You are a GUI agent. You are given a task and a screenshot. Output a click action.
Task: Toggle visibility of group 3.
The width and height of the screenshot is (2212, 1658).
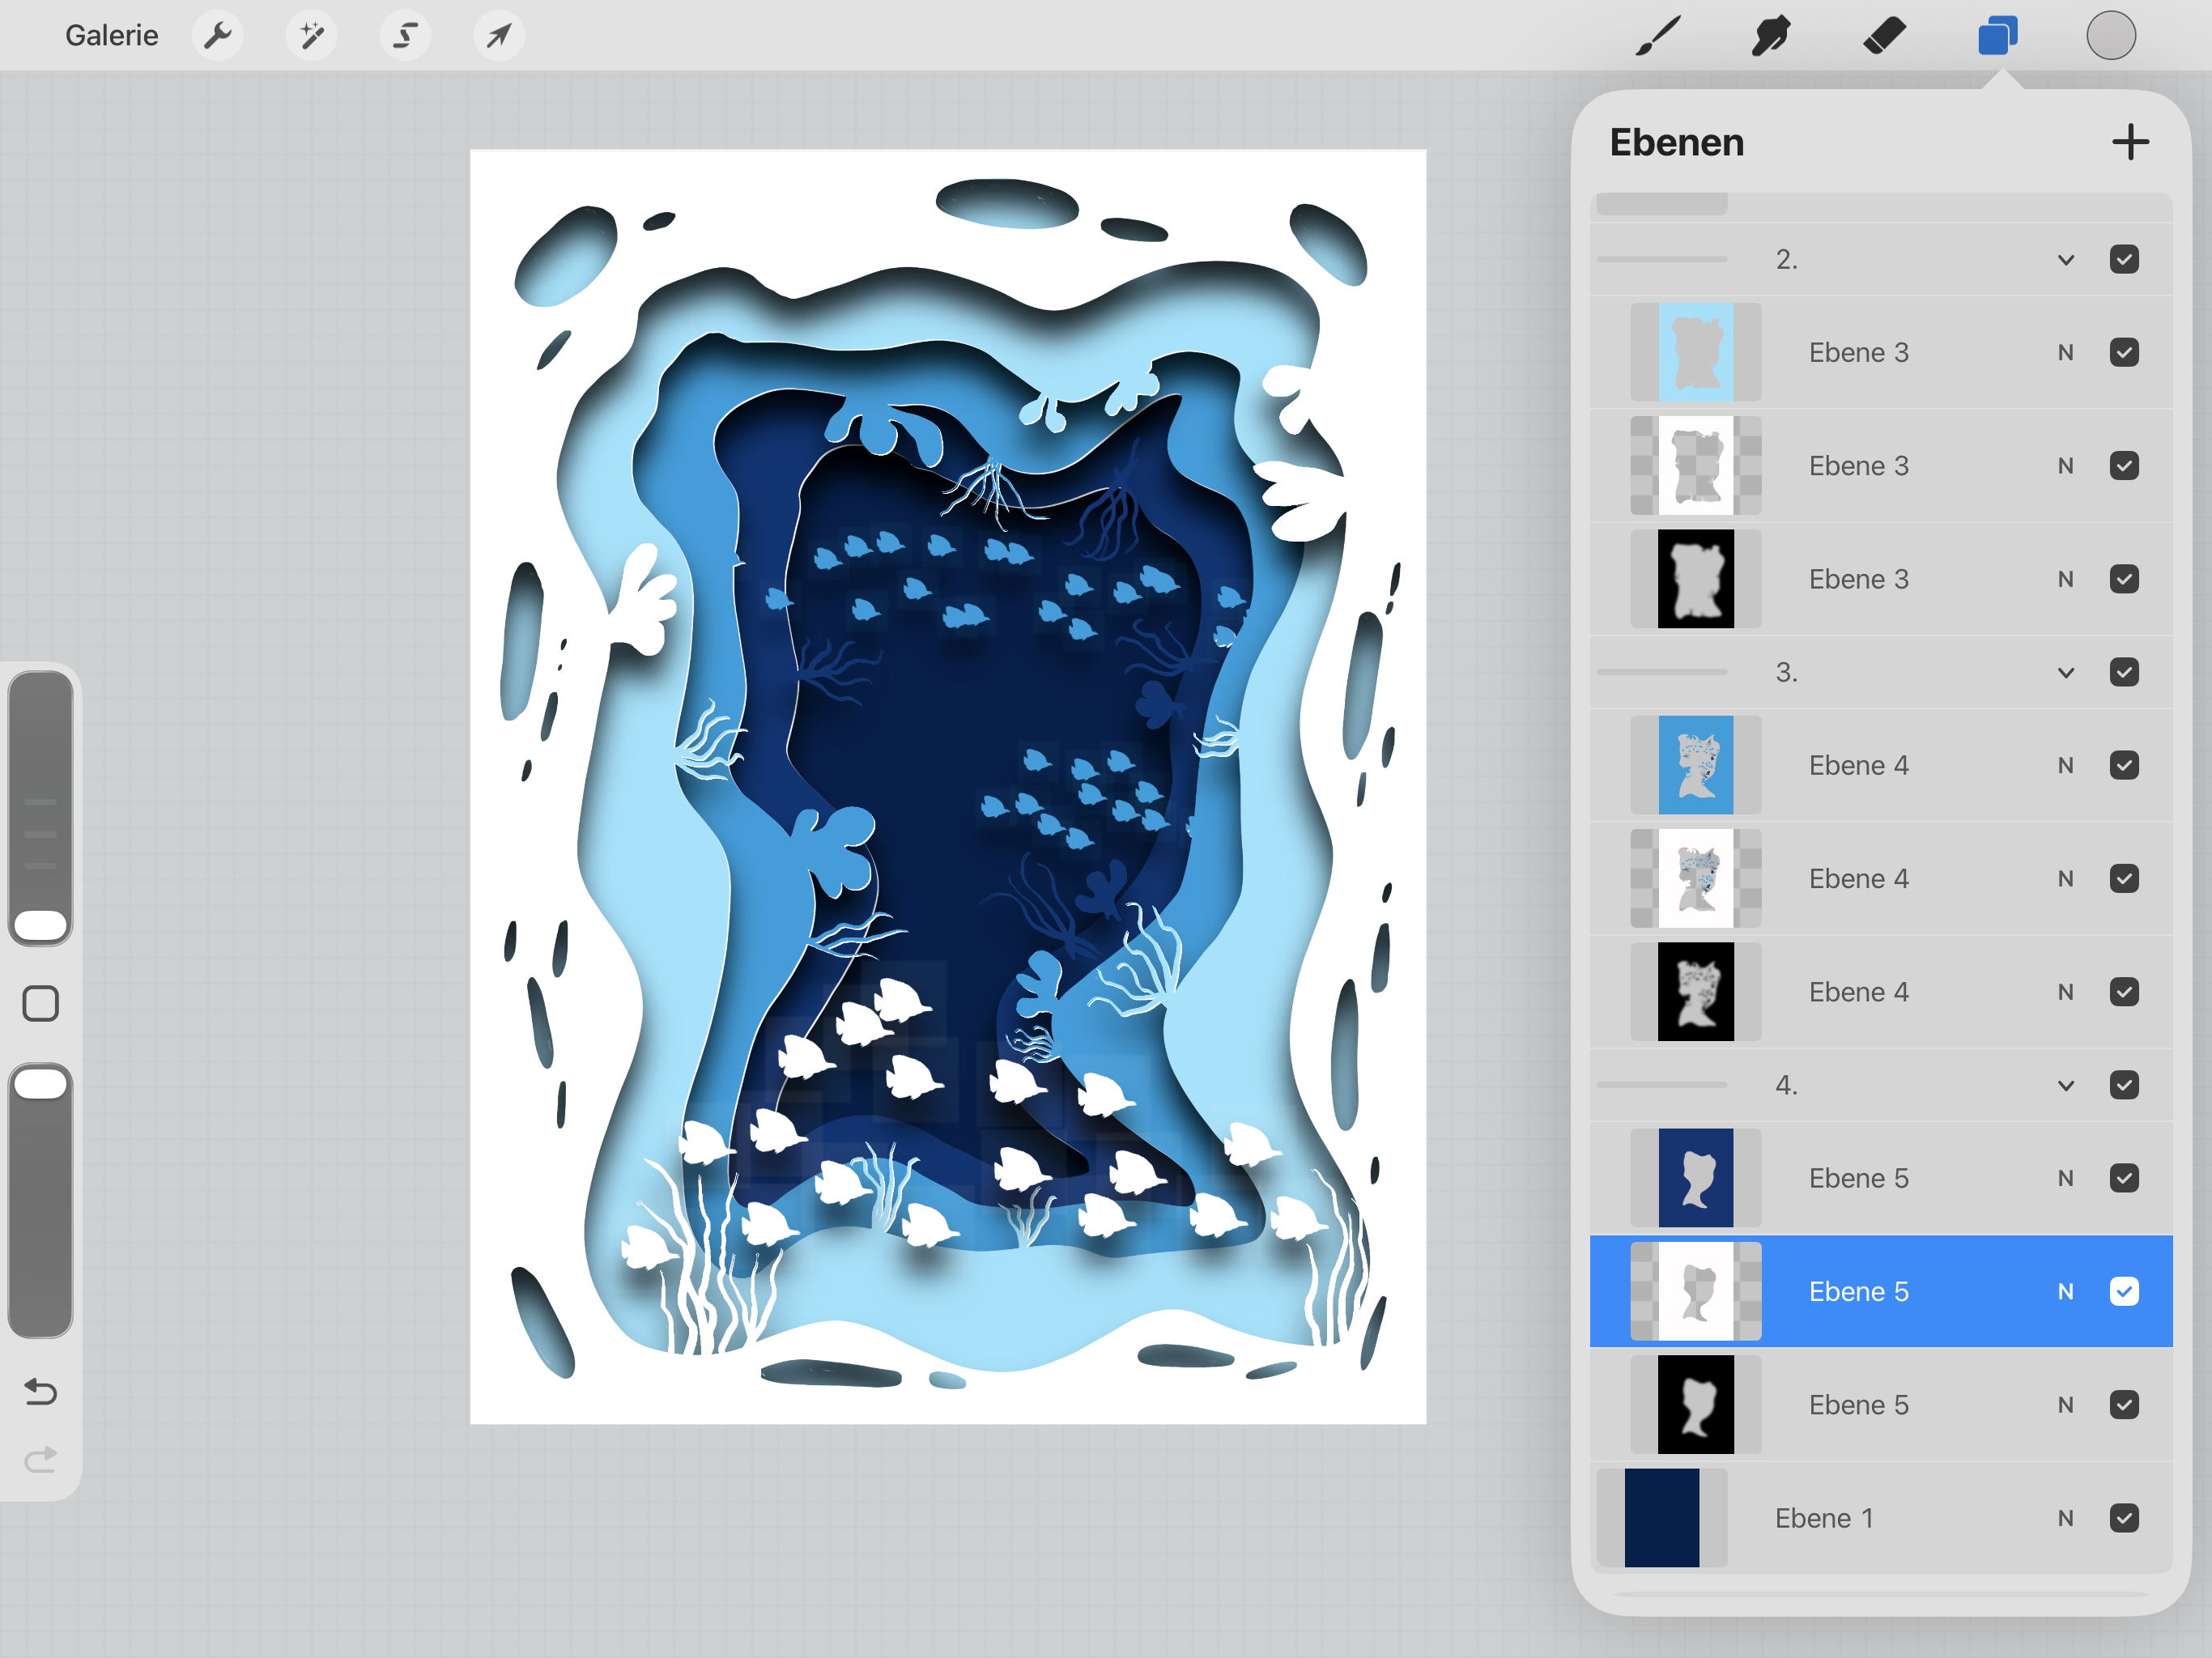pyautogui.click(x=2124, y=673)
